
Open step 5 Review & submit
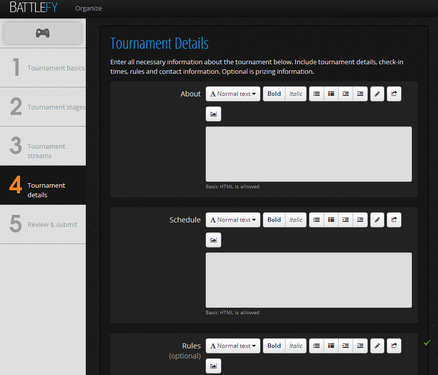click(43, 224)
